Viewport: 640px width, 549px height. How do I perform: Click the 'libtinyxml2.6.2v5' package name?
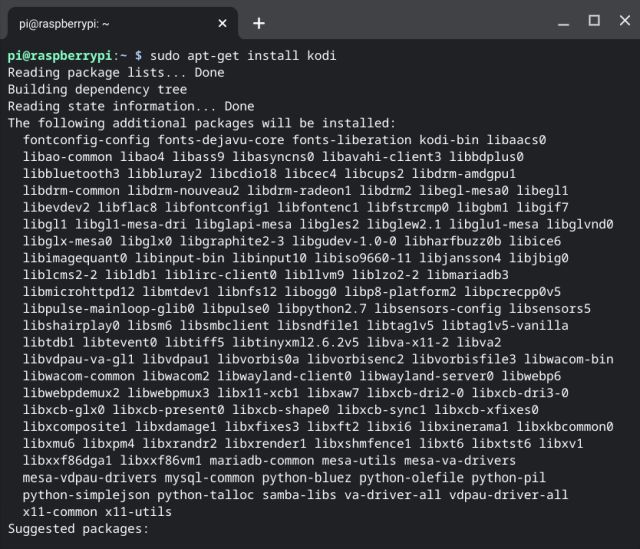click(295, 342)
